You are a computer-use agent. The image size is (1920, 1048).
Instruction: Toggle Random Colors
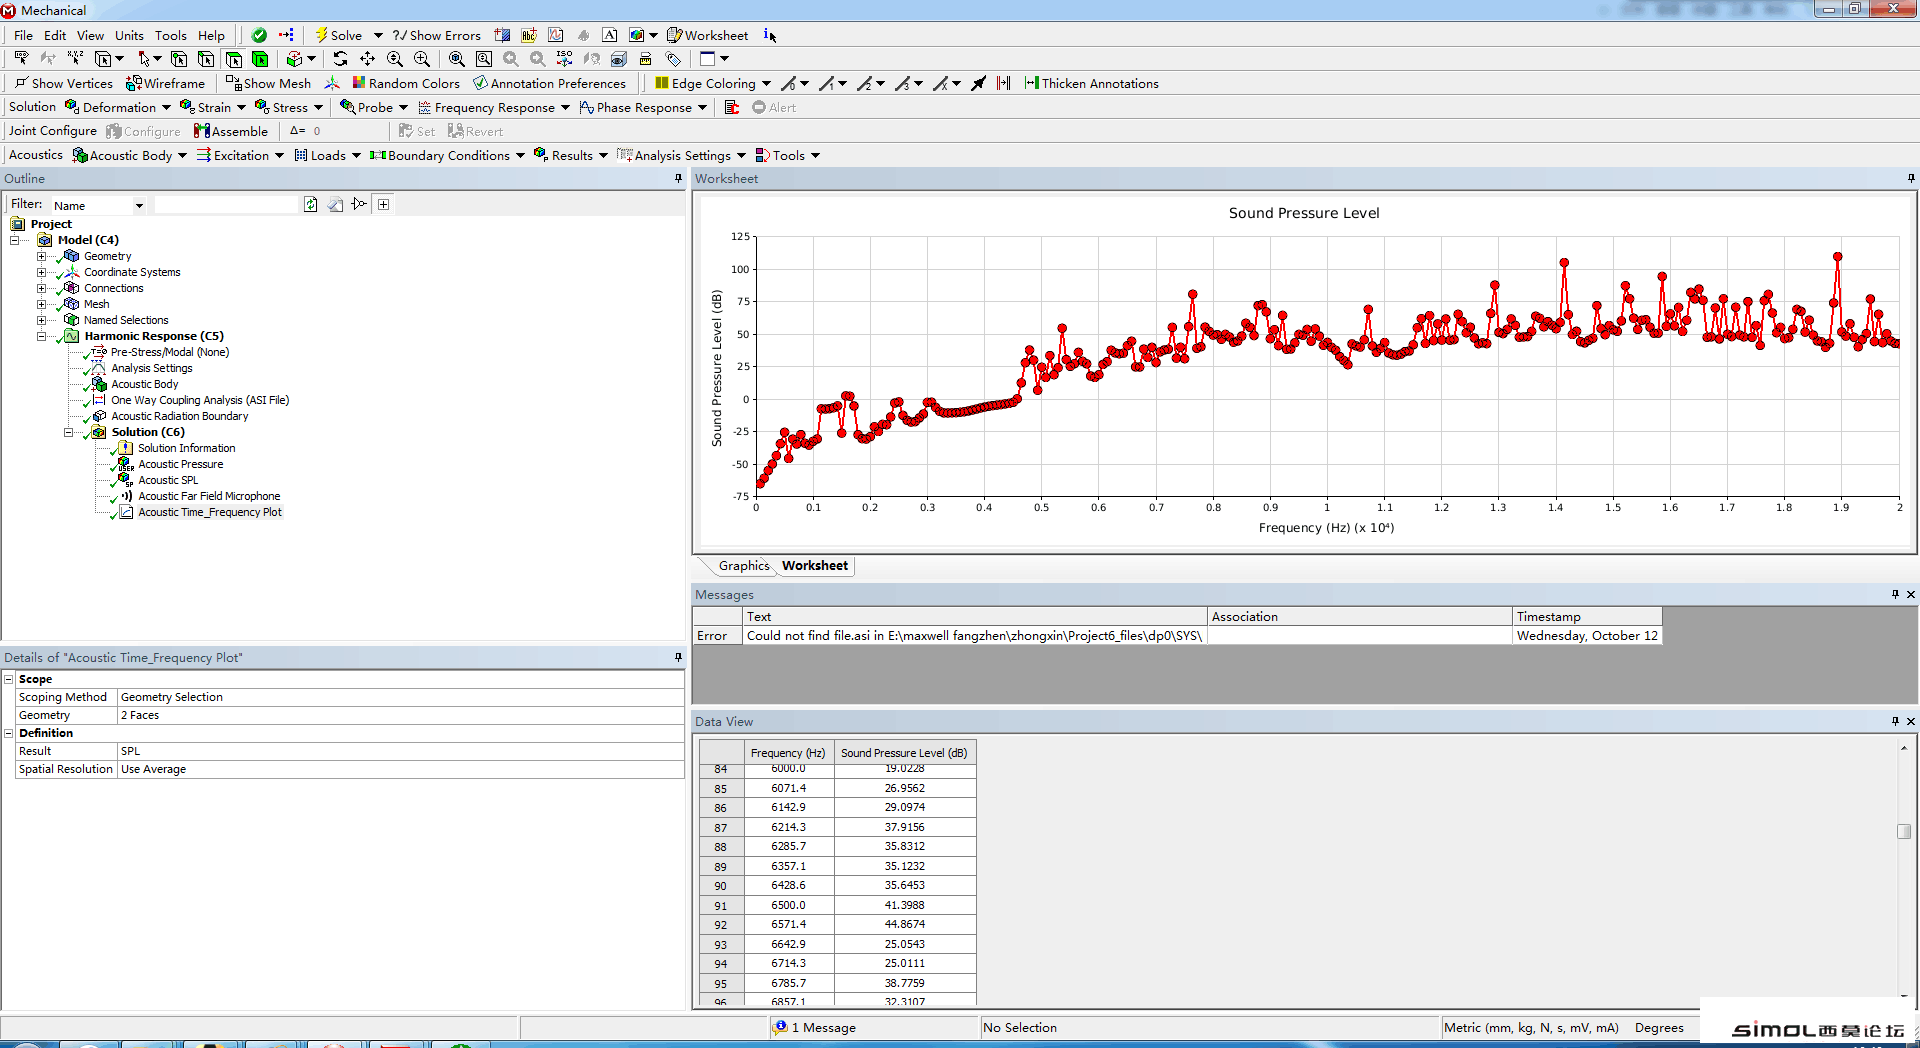point(405,83)
